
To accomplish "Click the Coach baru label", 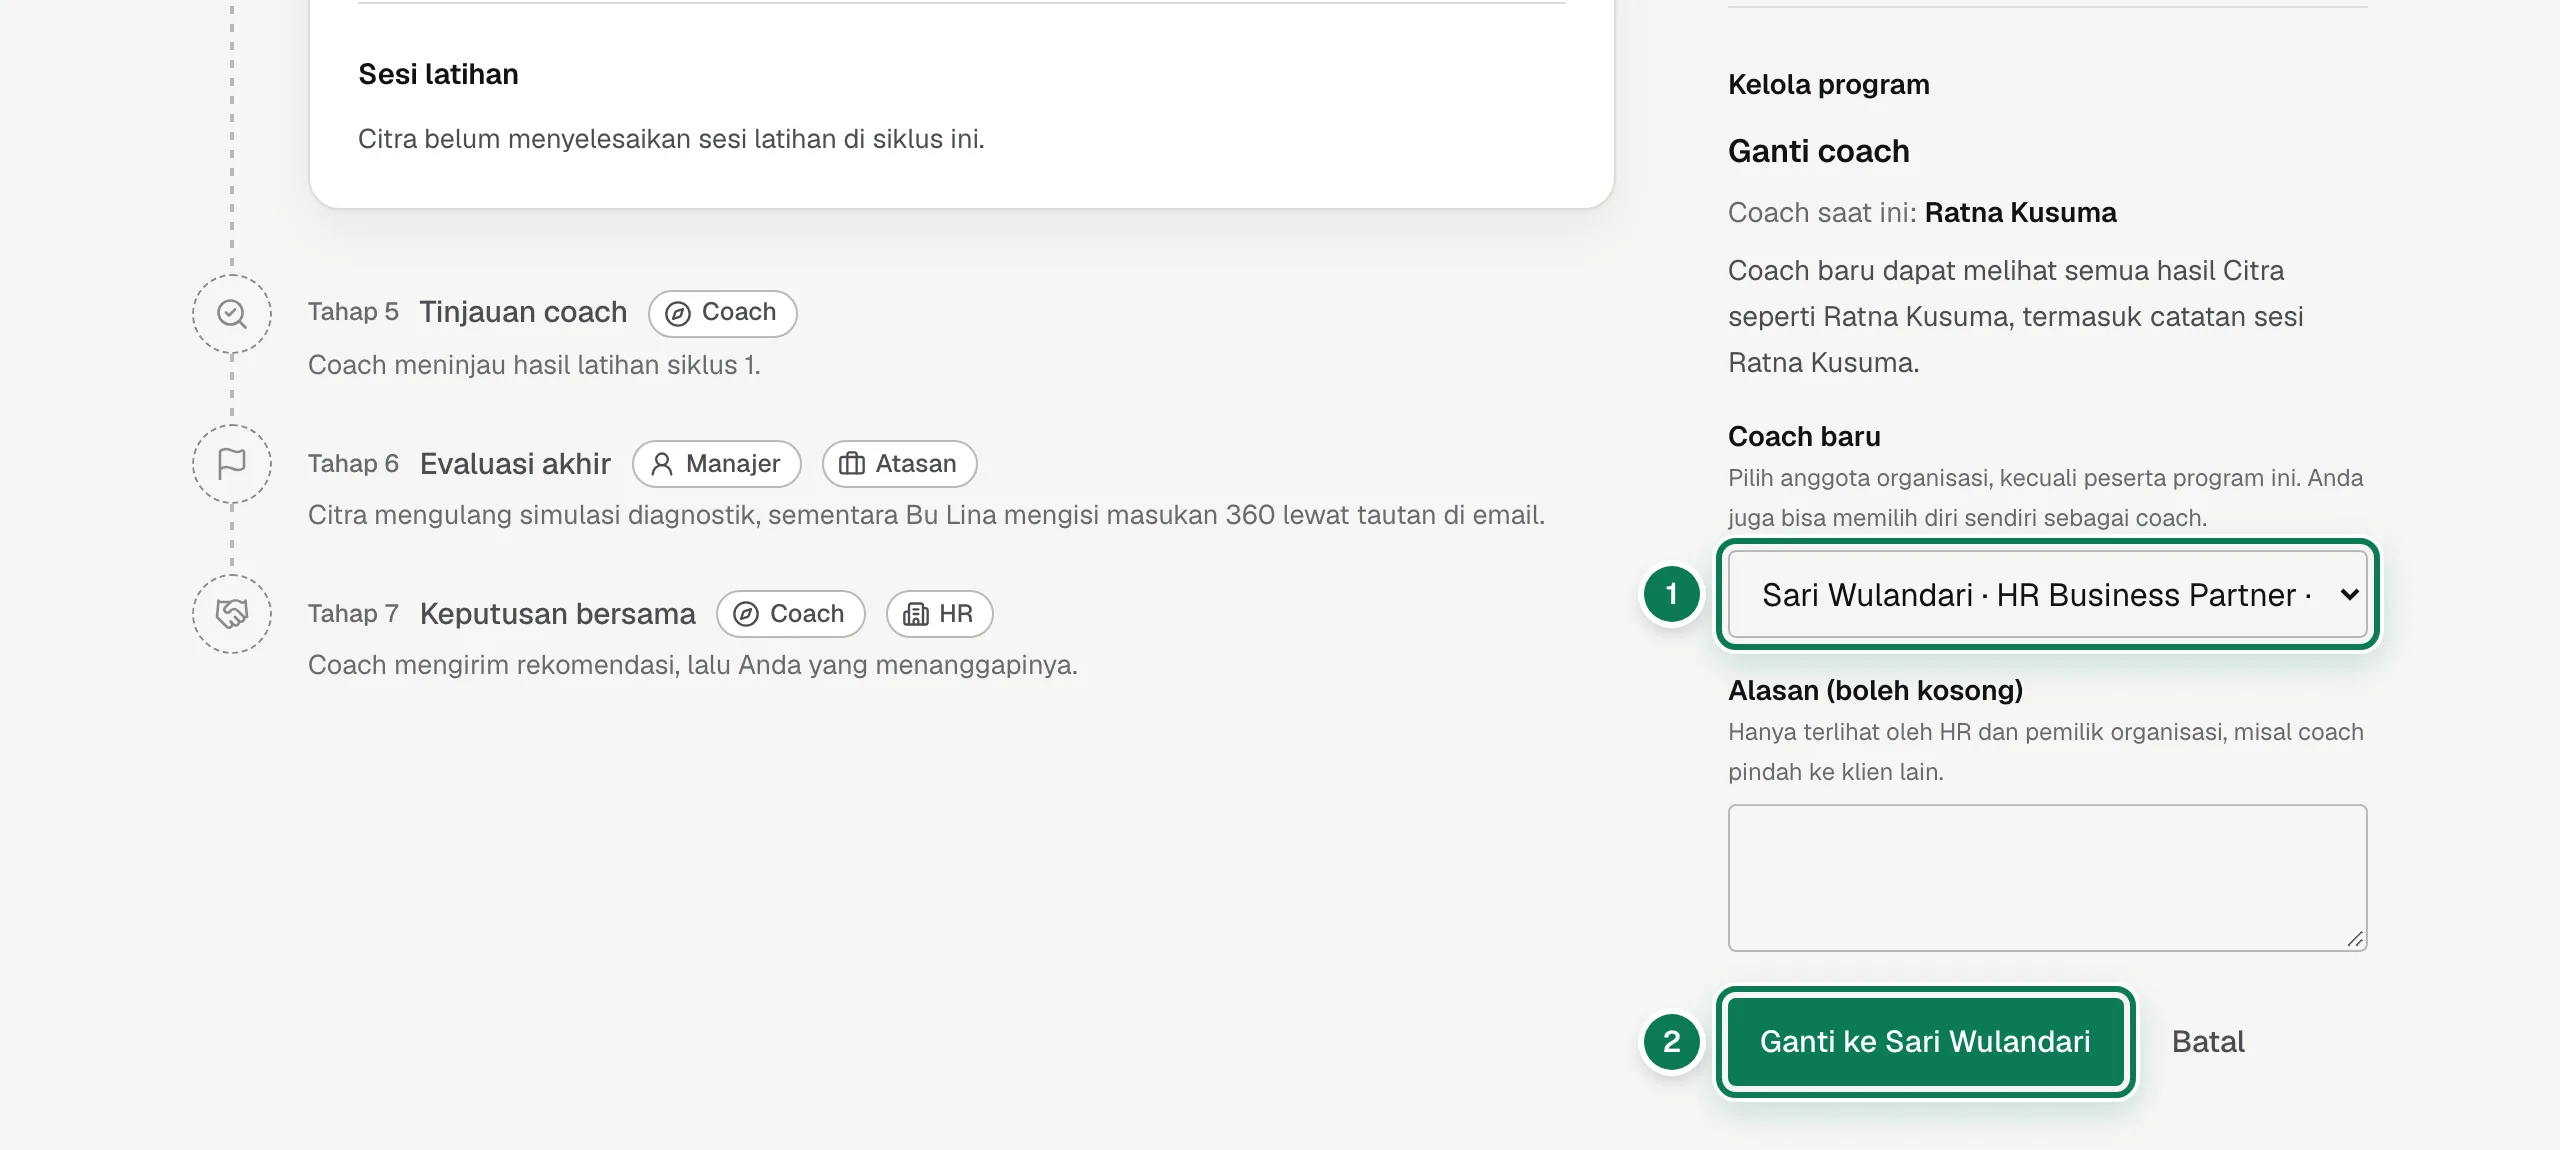I will click(x=1804, y=437).
